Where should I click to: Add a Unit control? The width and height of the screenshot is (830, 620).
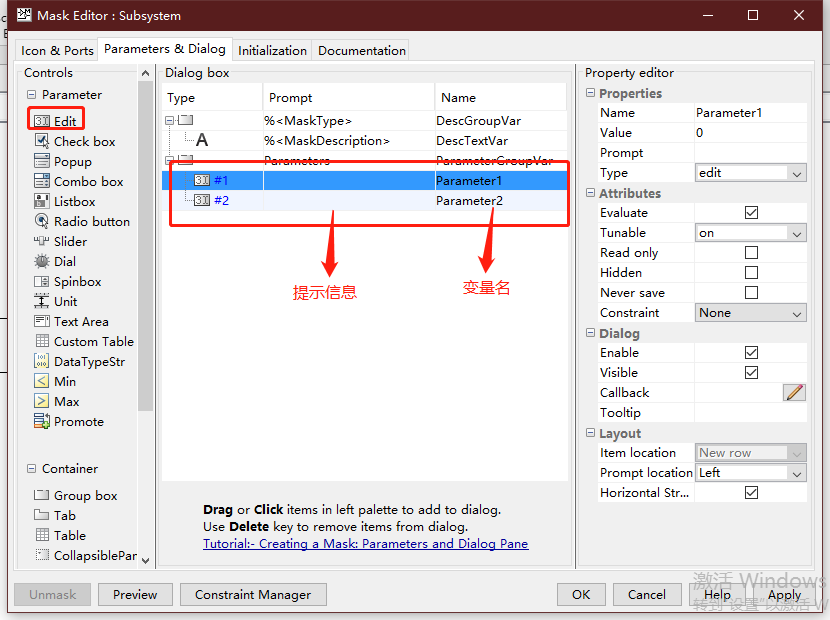tap(56, 302)
